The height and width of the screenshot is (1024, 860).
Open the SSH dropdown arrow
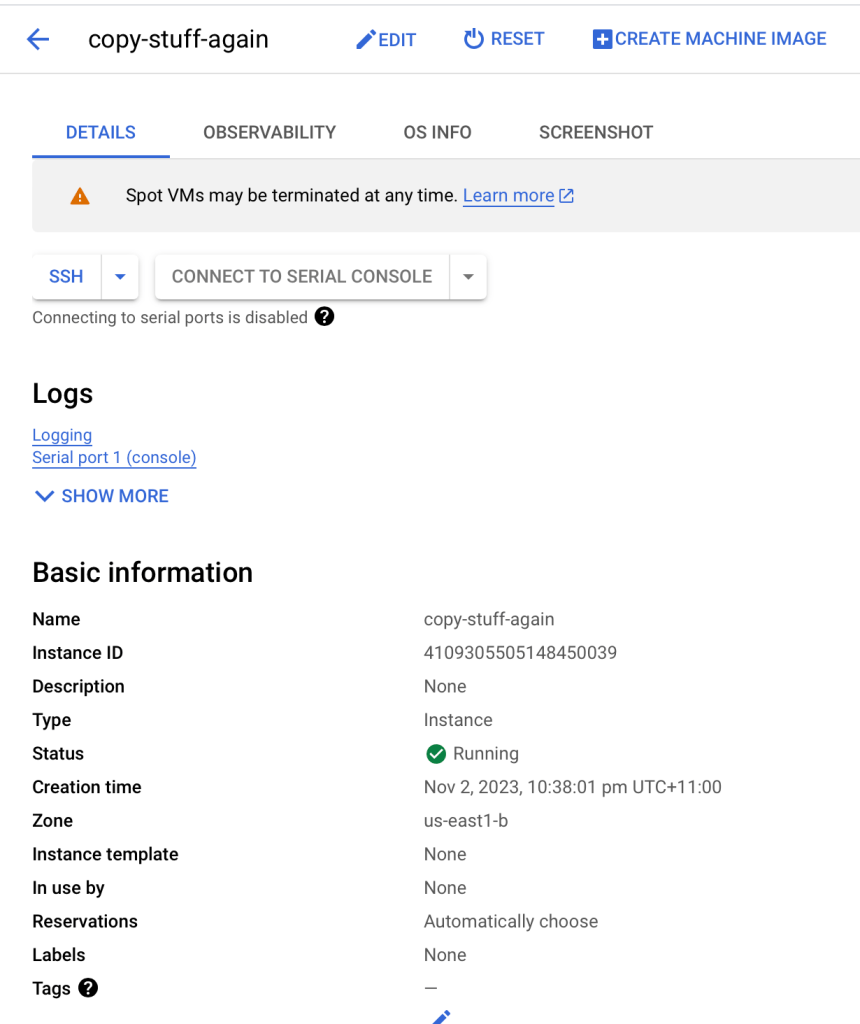coord(120,277)
